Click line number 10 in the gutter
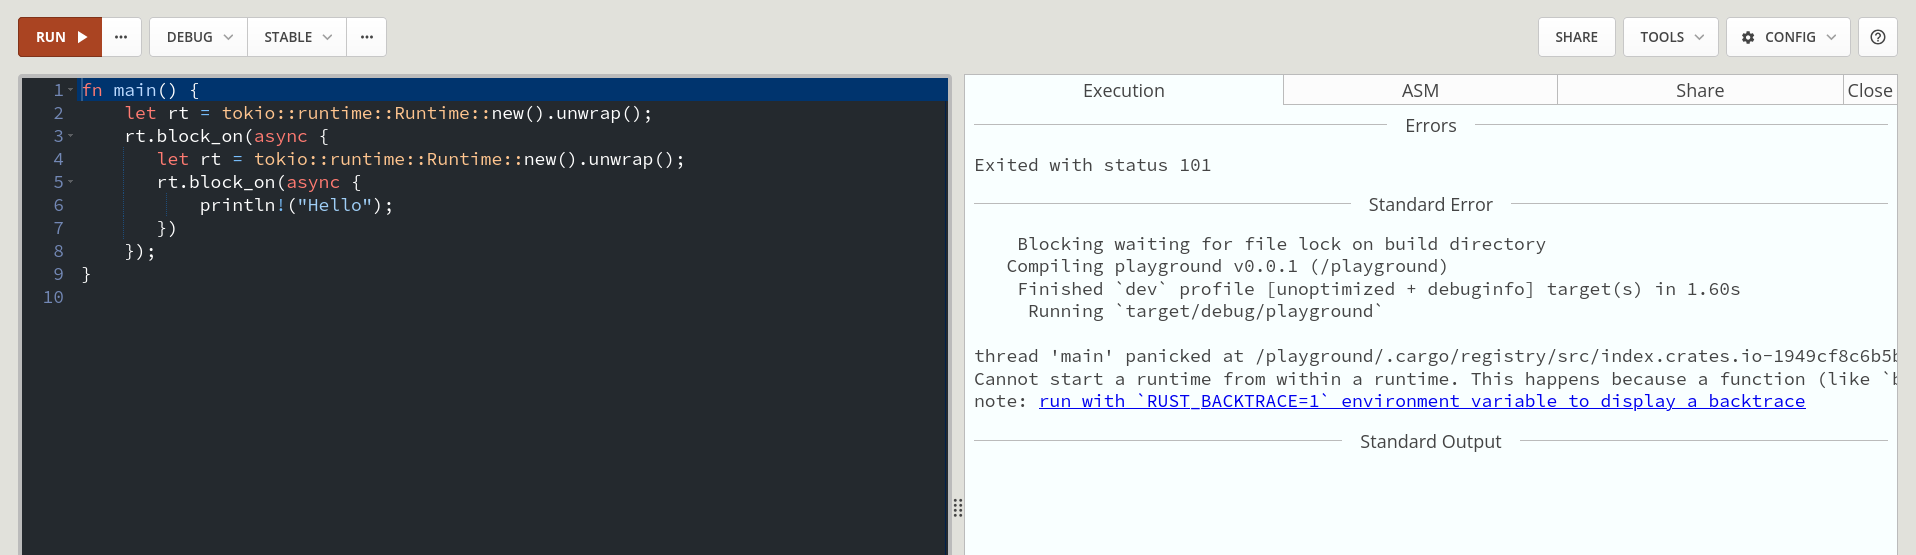 coord(53,297)
